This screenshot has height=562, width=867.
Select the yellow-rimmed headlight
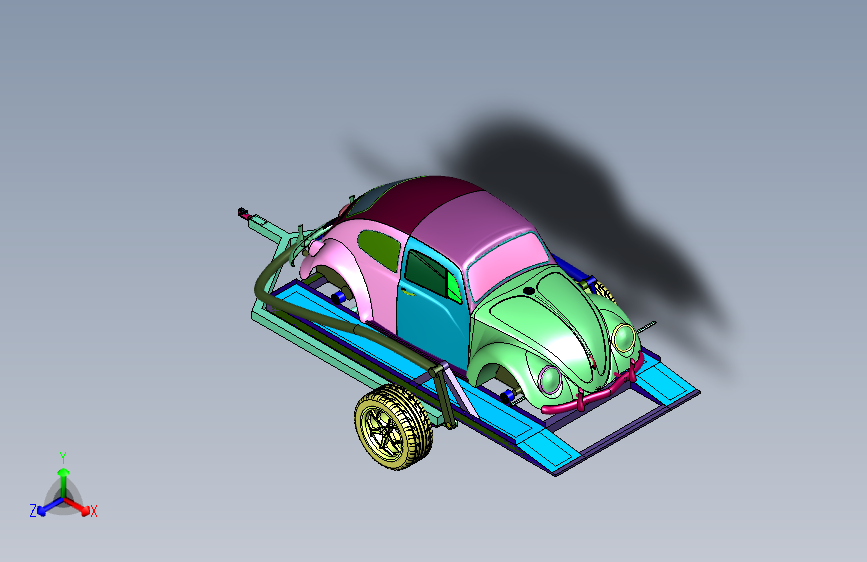click(624, 337)
